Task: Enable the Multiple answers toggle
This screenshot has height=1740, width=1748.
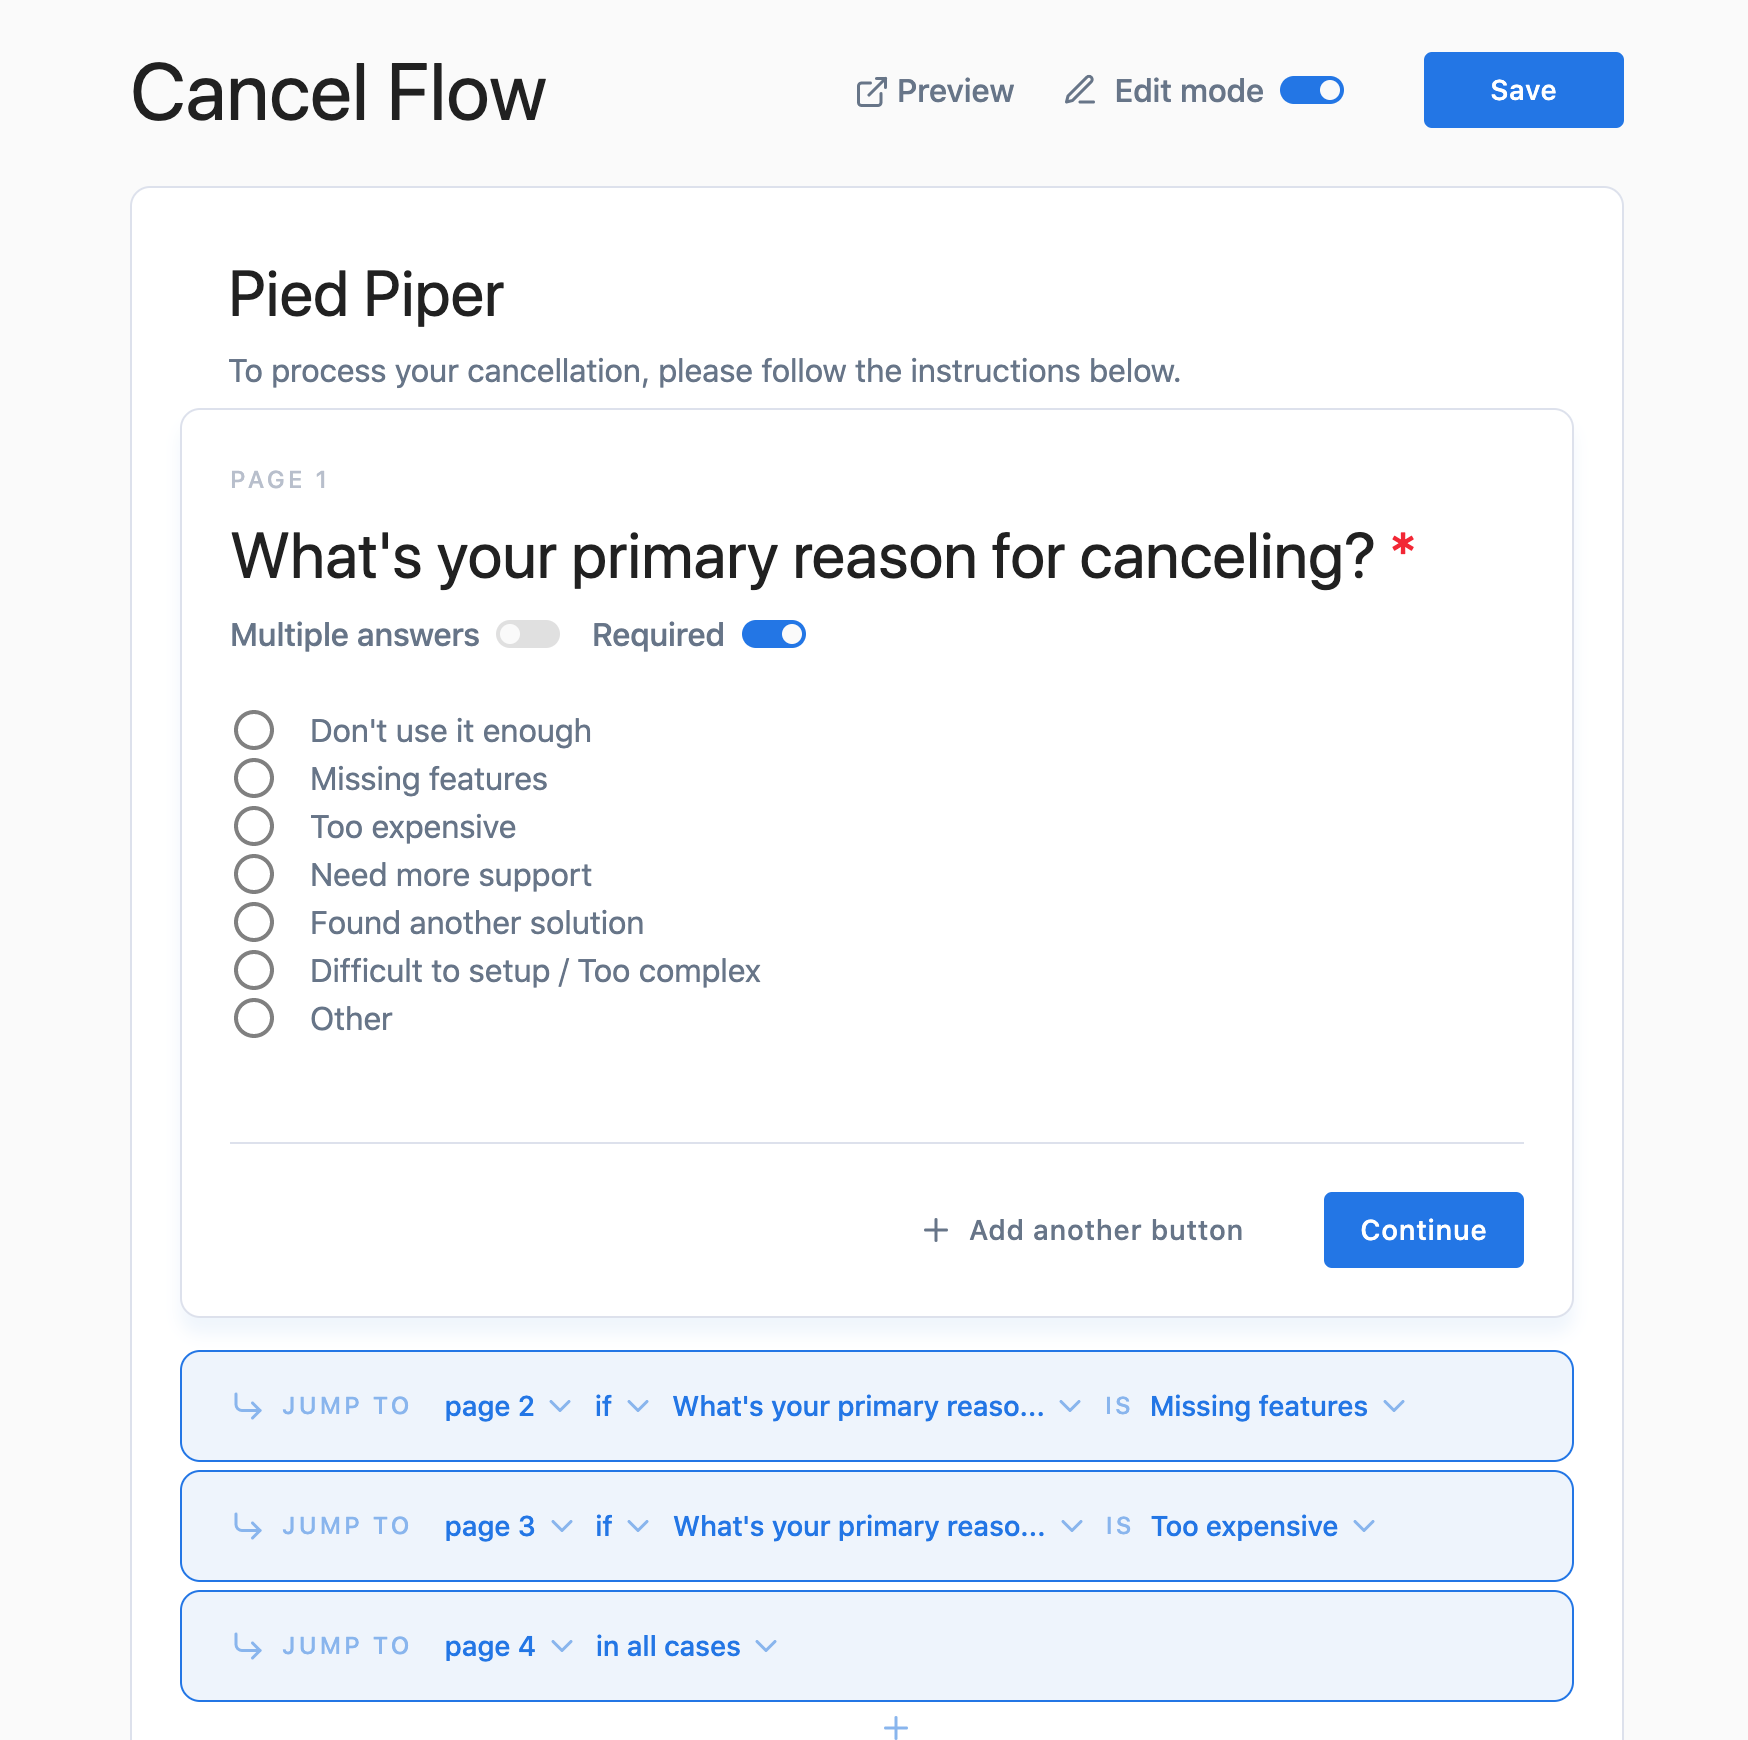Action: (x=528, y=635)
